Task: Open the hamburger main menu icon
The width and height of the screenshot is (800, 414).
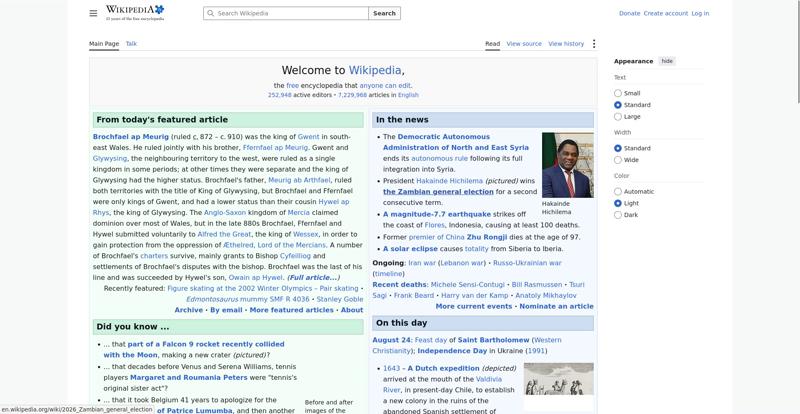Action: (93, 13)
